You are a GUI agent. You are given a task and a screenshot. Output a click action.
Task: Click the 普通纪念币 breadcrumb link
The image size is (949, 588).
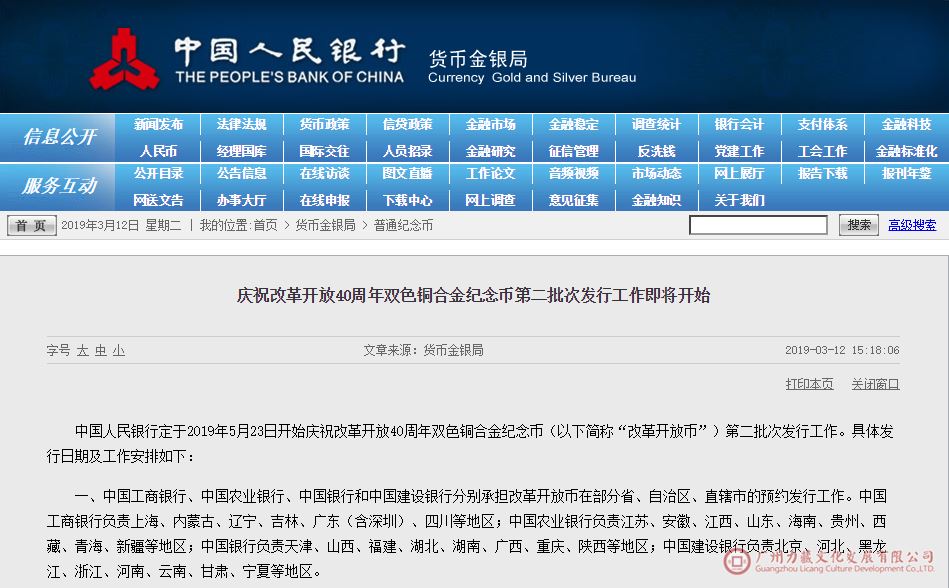pos(403,226)
